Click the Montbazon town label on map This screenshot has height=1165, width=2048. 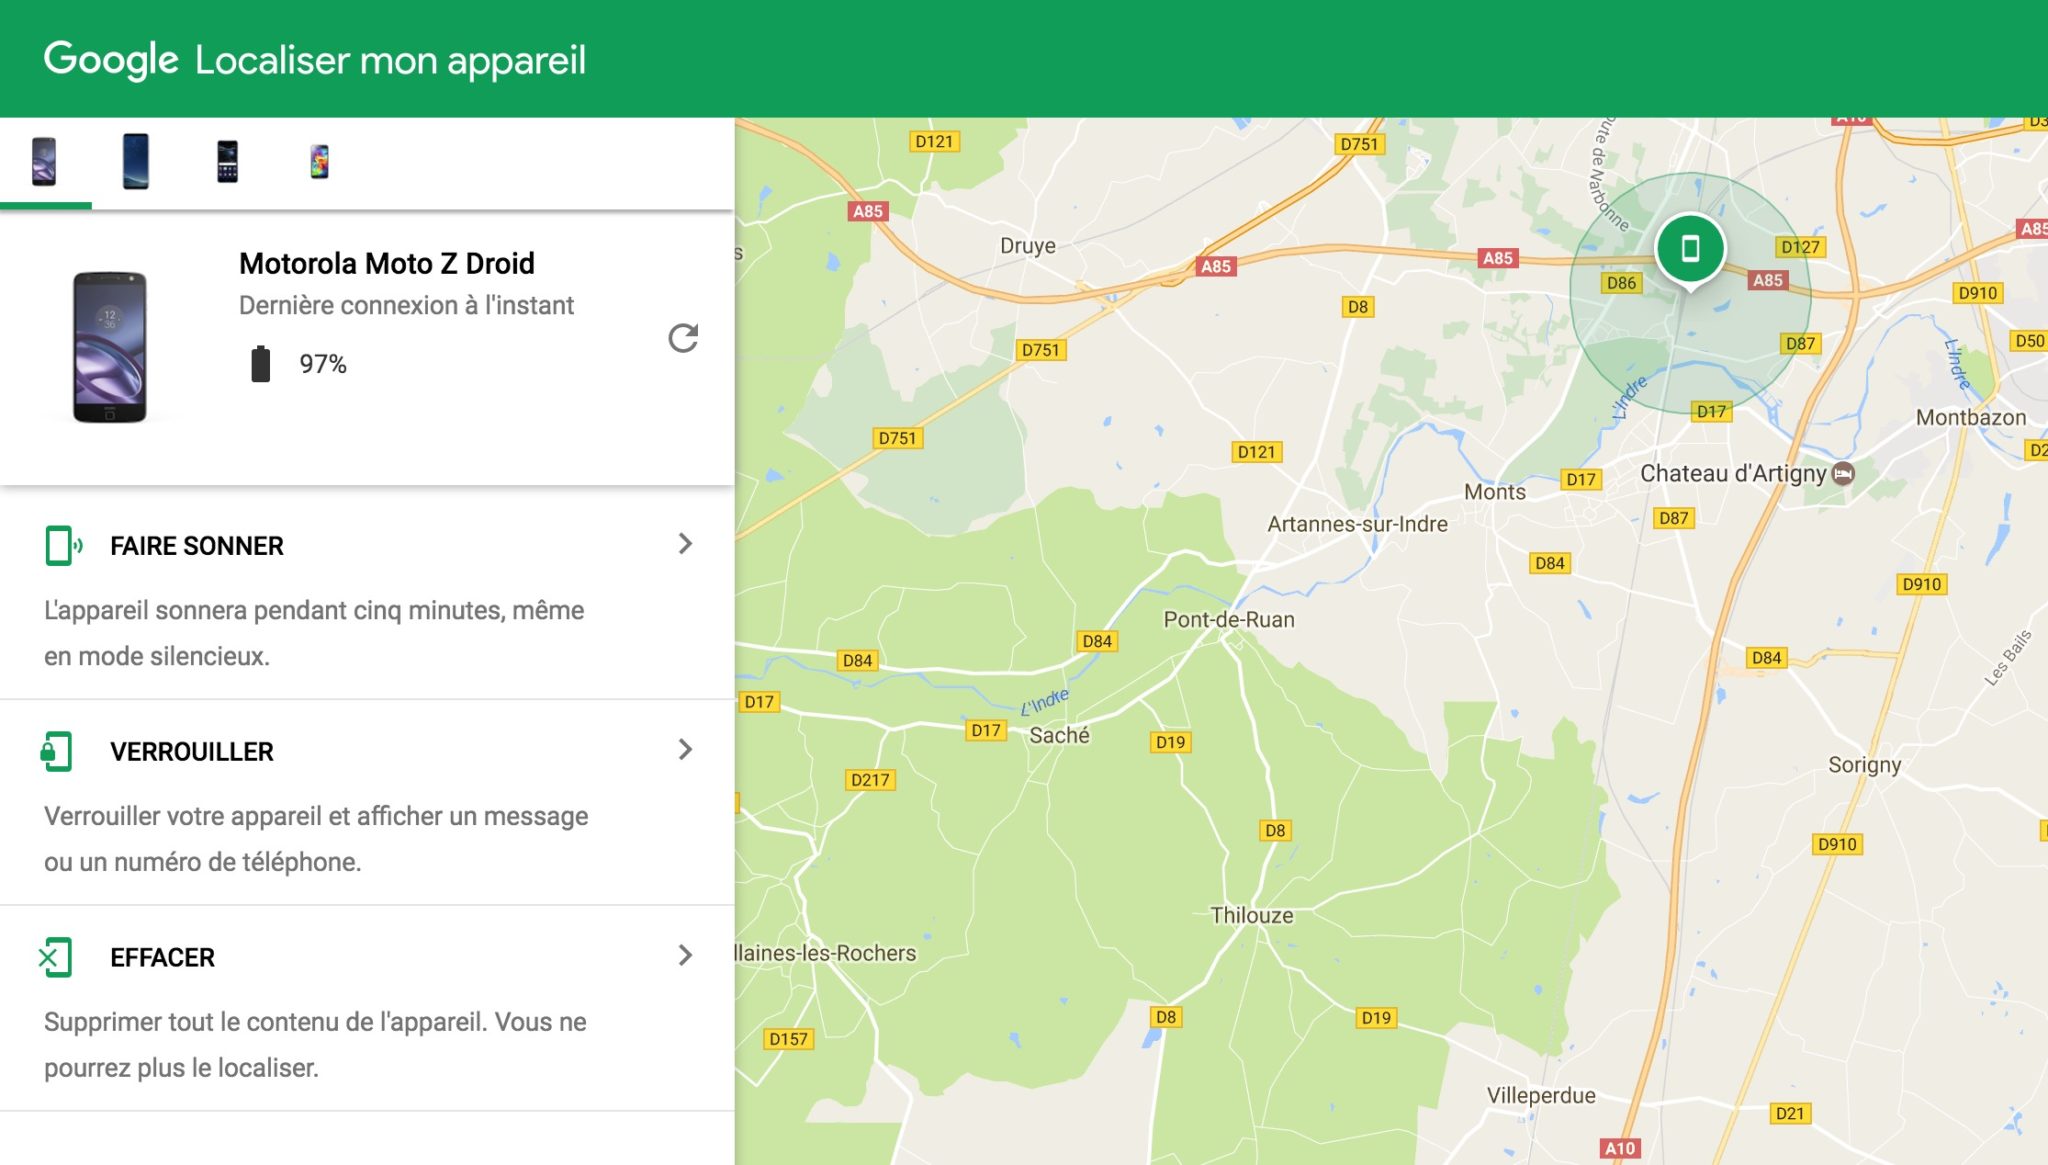point(1970,418)
